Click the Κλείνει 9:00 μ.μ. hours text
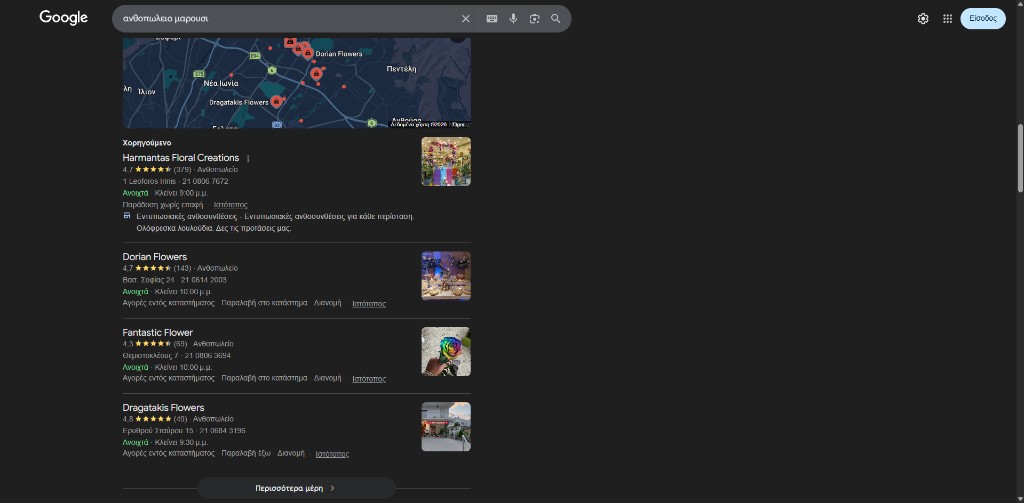 point(182,193)
